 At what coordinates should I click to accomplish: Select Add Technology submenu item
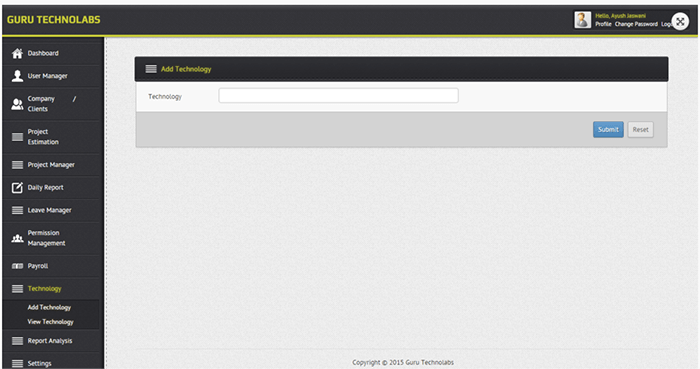pyautogui.click(x=49, y=307)
